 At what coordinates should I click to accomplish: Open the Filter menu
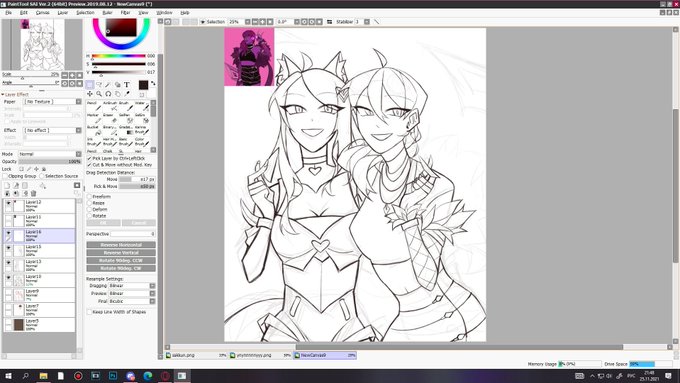[125, 13]
